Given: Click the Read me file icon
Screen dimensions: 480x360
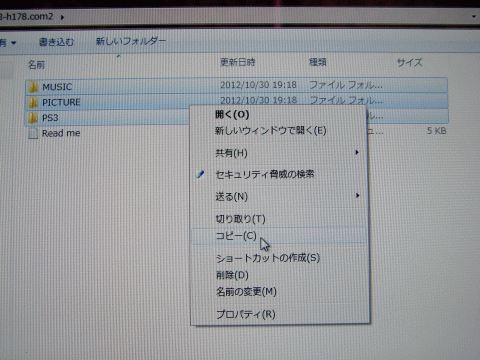Looking at the screenshot, I should 33,134.
